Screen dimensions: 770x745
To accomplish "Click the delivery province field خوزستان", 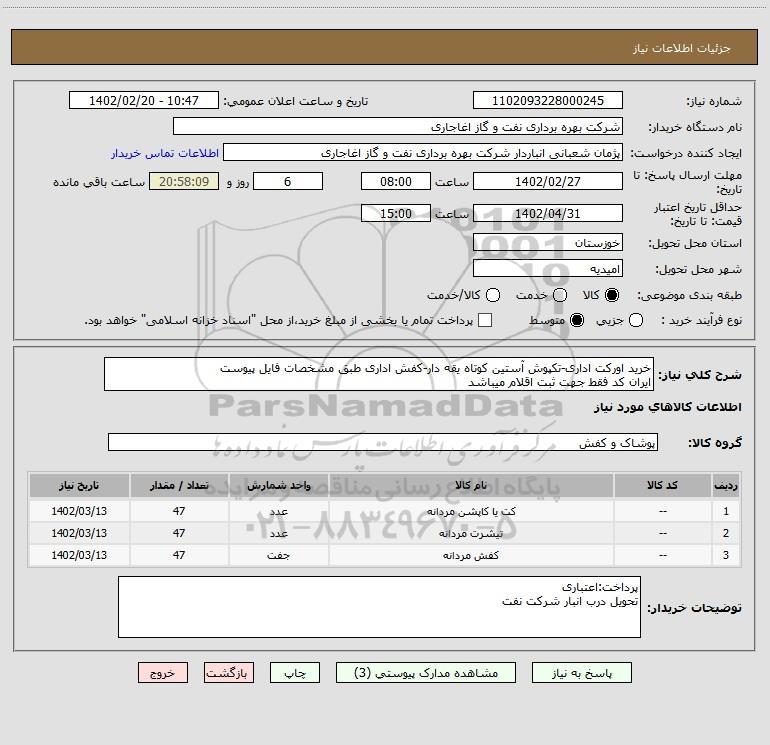I will pos(548,243).
